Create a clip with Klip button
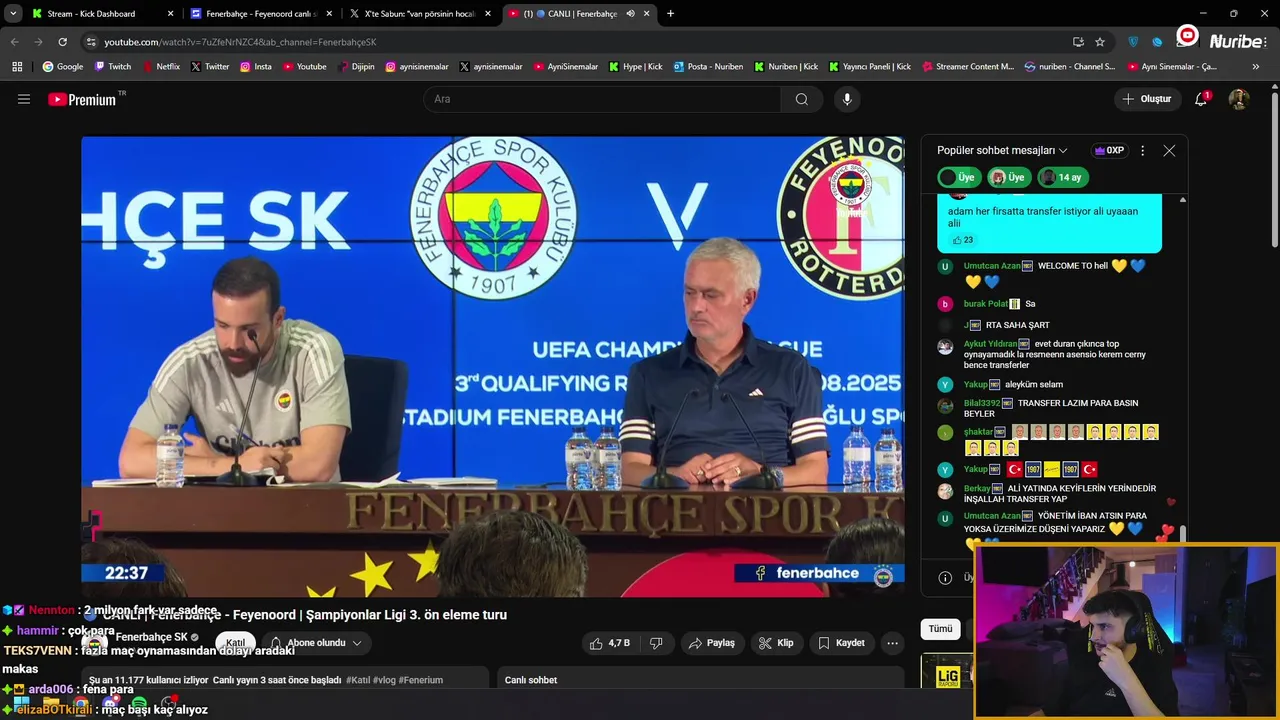1280x720 pixels. 776,643
